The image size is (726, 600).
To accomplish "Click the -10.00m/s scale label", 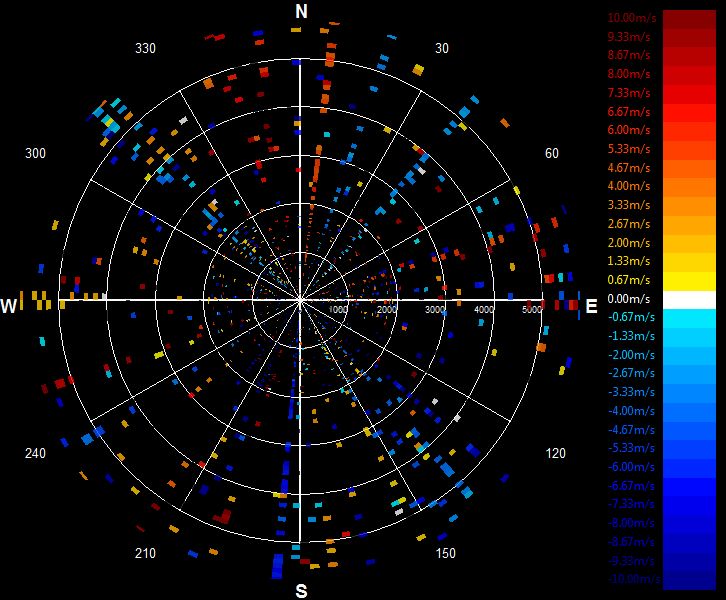I will pyautogui.click(x=633, y=579).
